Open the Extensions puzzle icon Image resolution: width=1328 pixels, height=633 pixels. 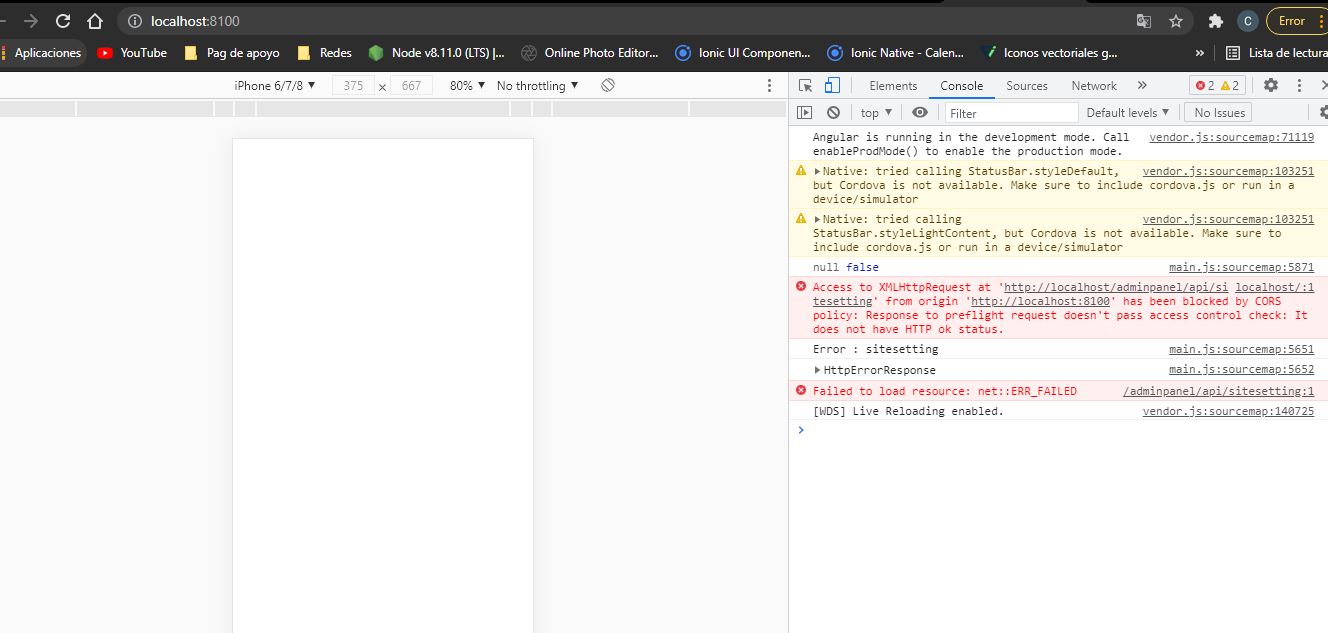(x=1215, y=21)
